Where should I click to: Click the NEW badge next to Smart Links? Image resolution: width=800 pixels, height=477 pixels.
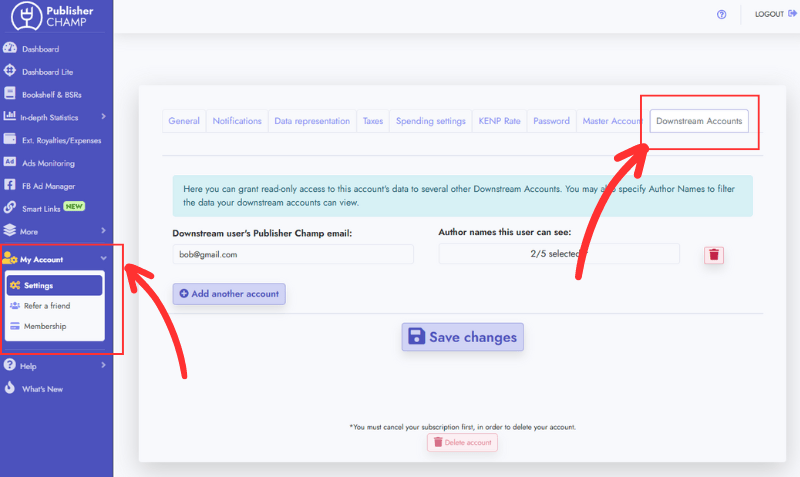(x=74, y=207)
